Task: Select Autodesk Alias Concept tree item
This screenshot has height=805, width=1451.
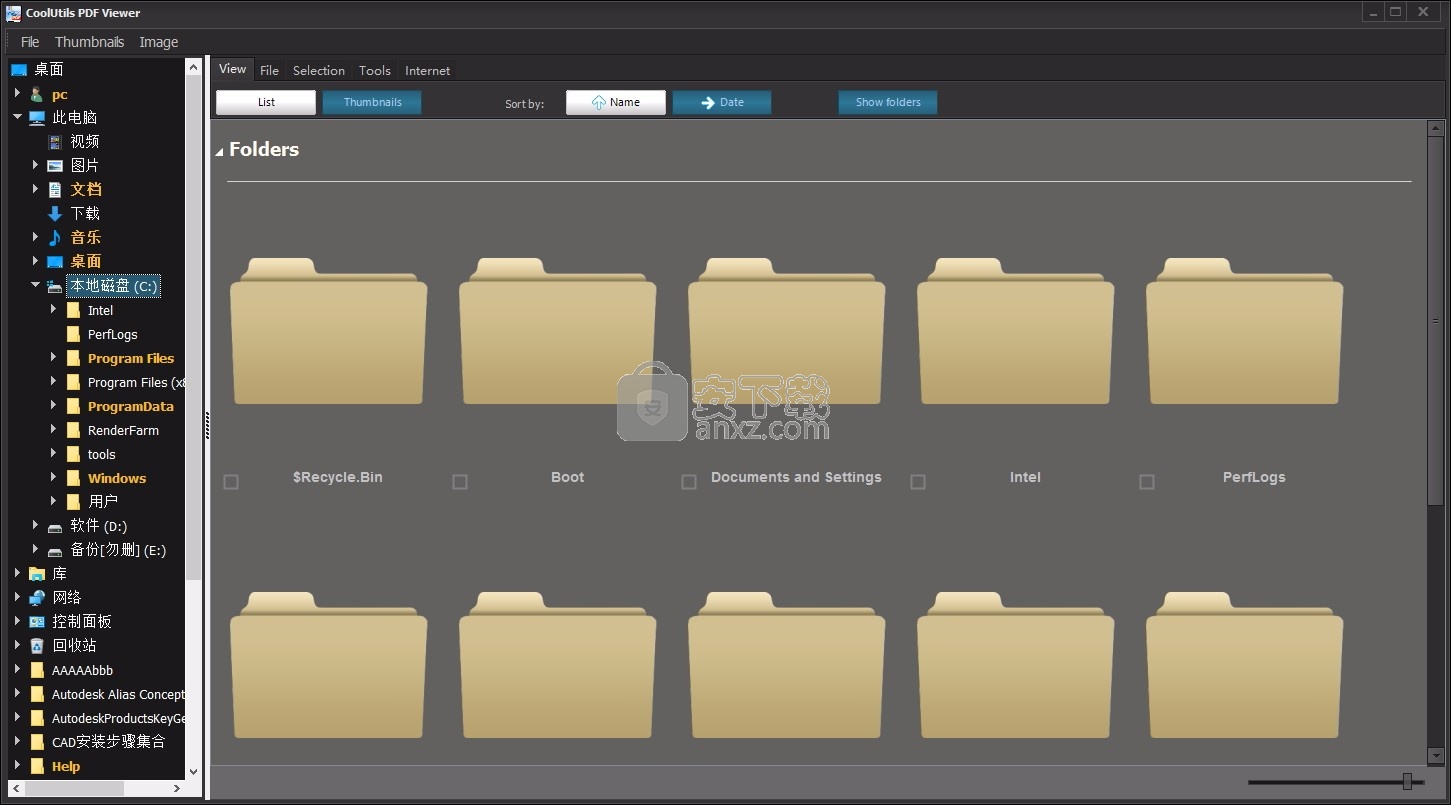Action: tap(119, 694)
